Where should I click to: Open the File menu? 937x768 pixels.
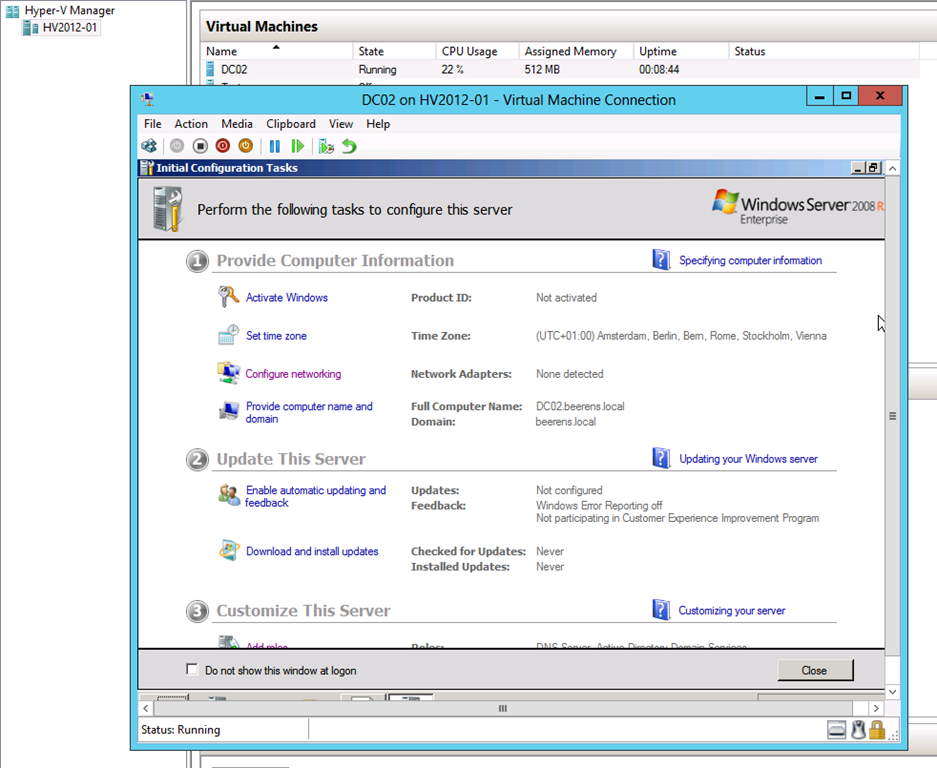[x=152, y=124]
